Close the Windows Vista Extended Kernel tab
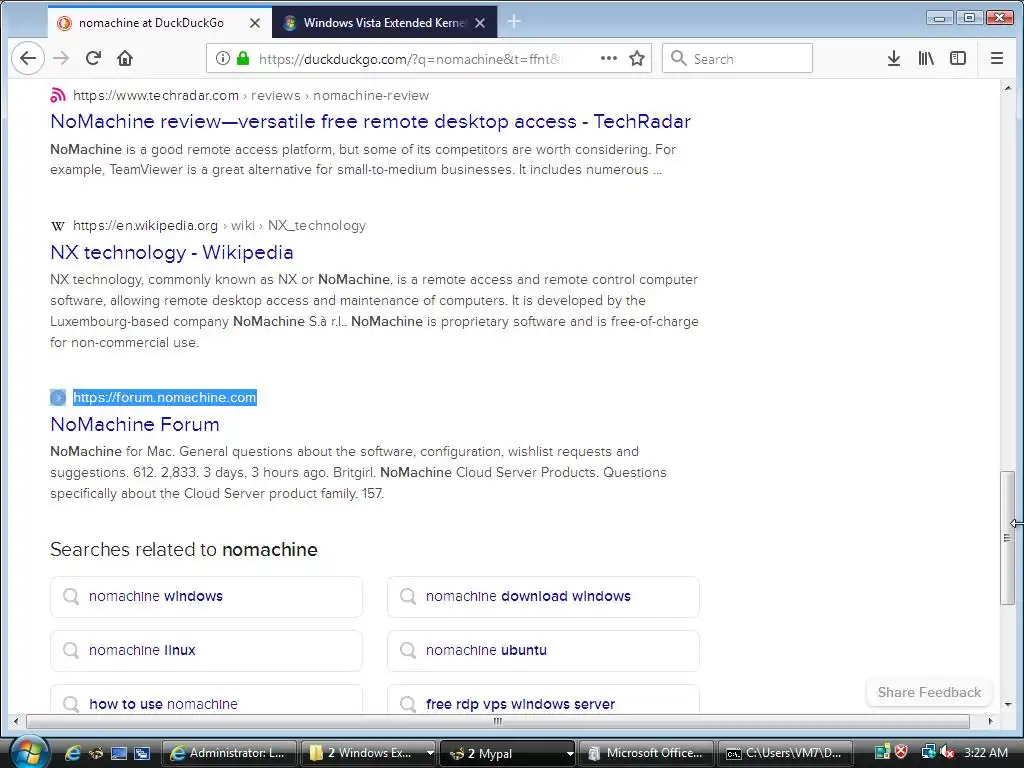This screenshot has height=768, width=1024. click(x=480, y=23)
